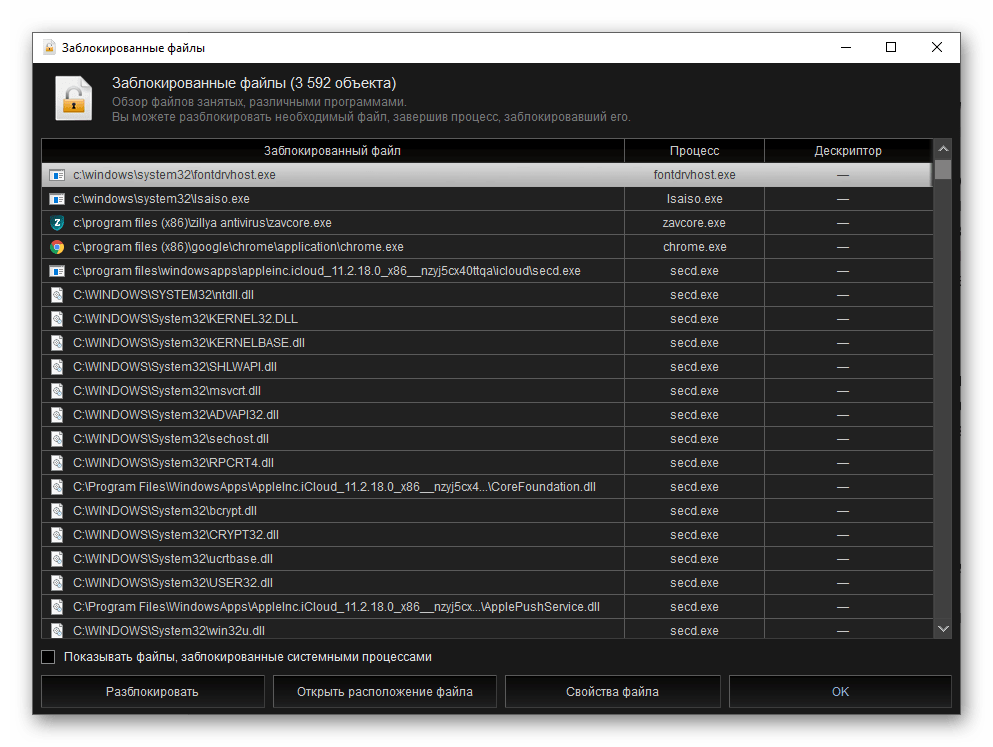Click the lsaiso.exe file icon
This screenshot has height=747, width=993.
(57, 199)
